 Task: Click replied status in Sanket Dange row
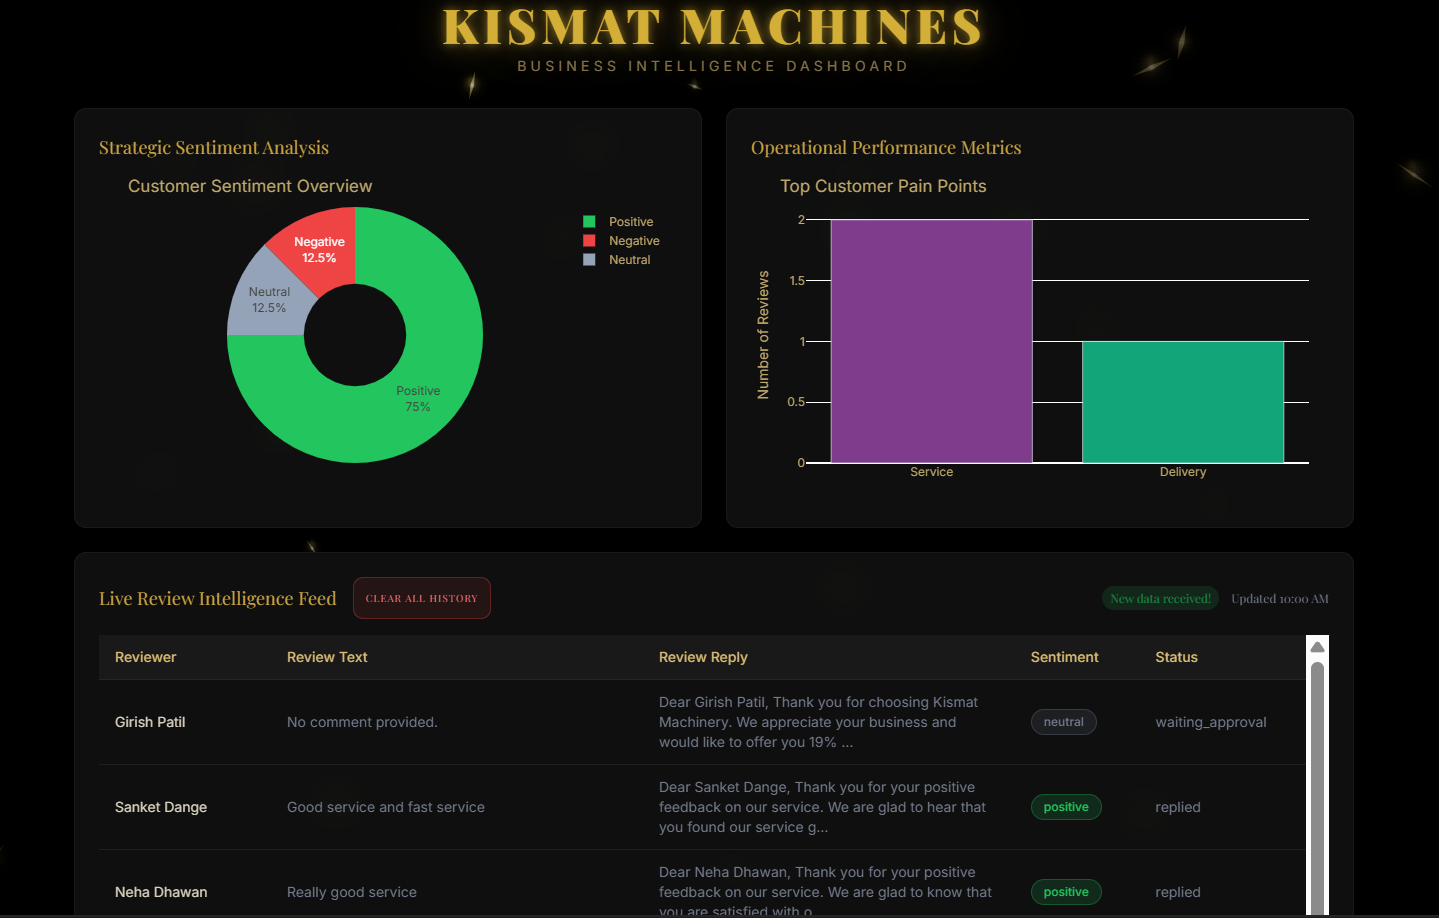(1178, 807)
